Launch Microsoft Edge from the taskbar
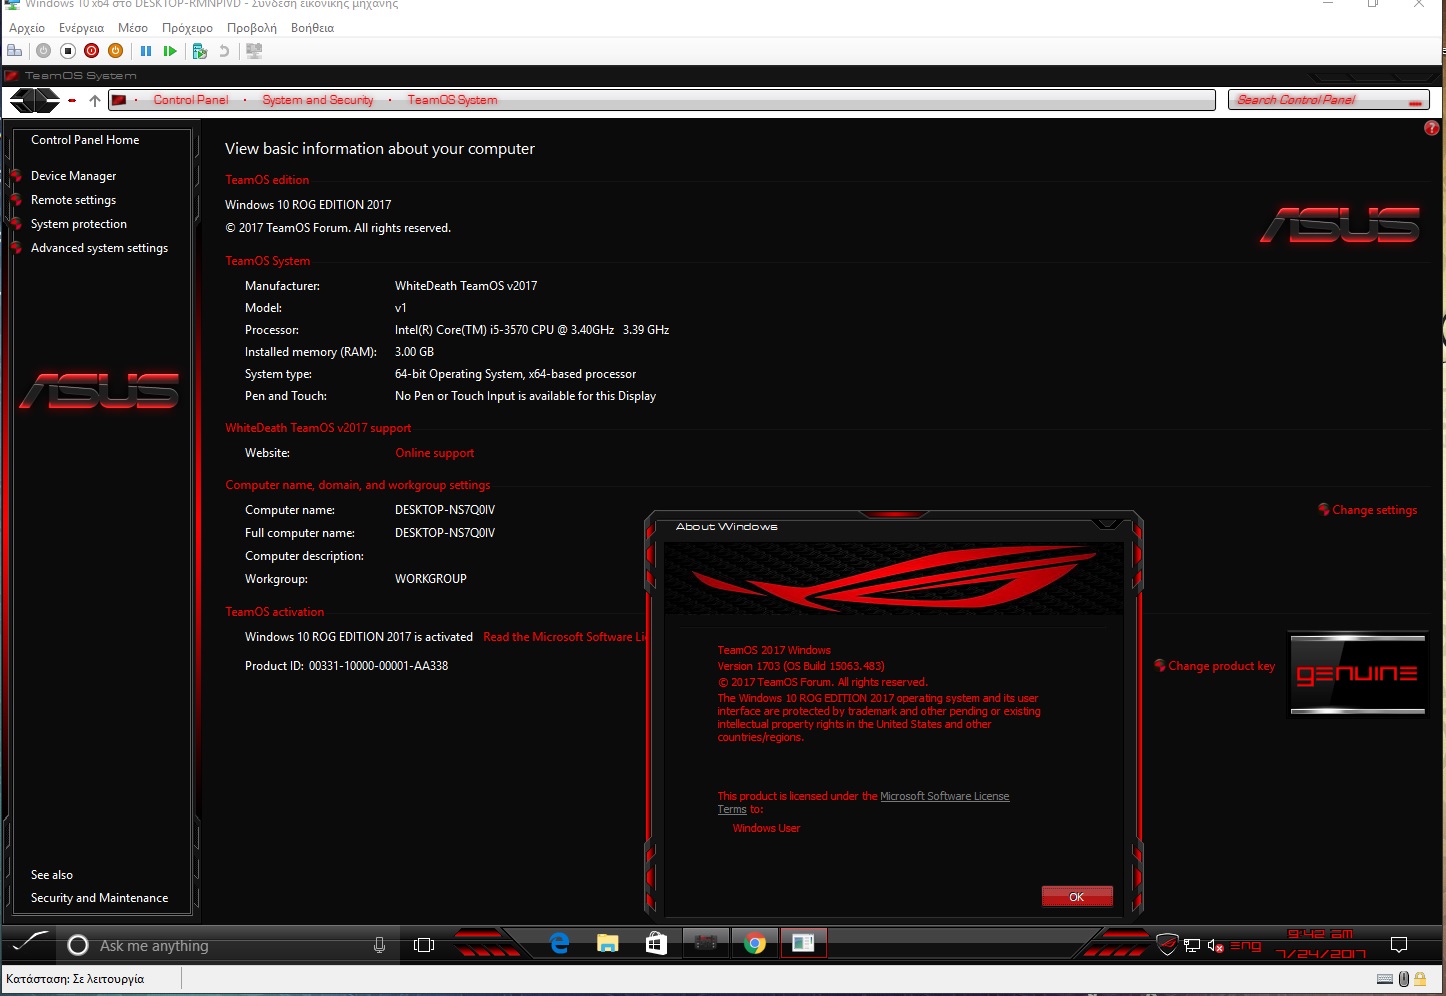Screen dimensions: 1446x996 [559, 943]
